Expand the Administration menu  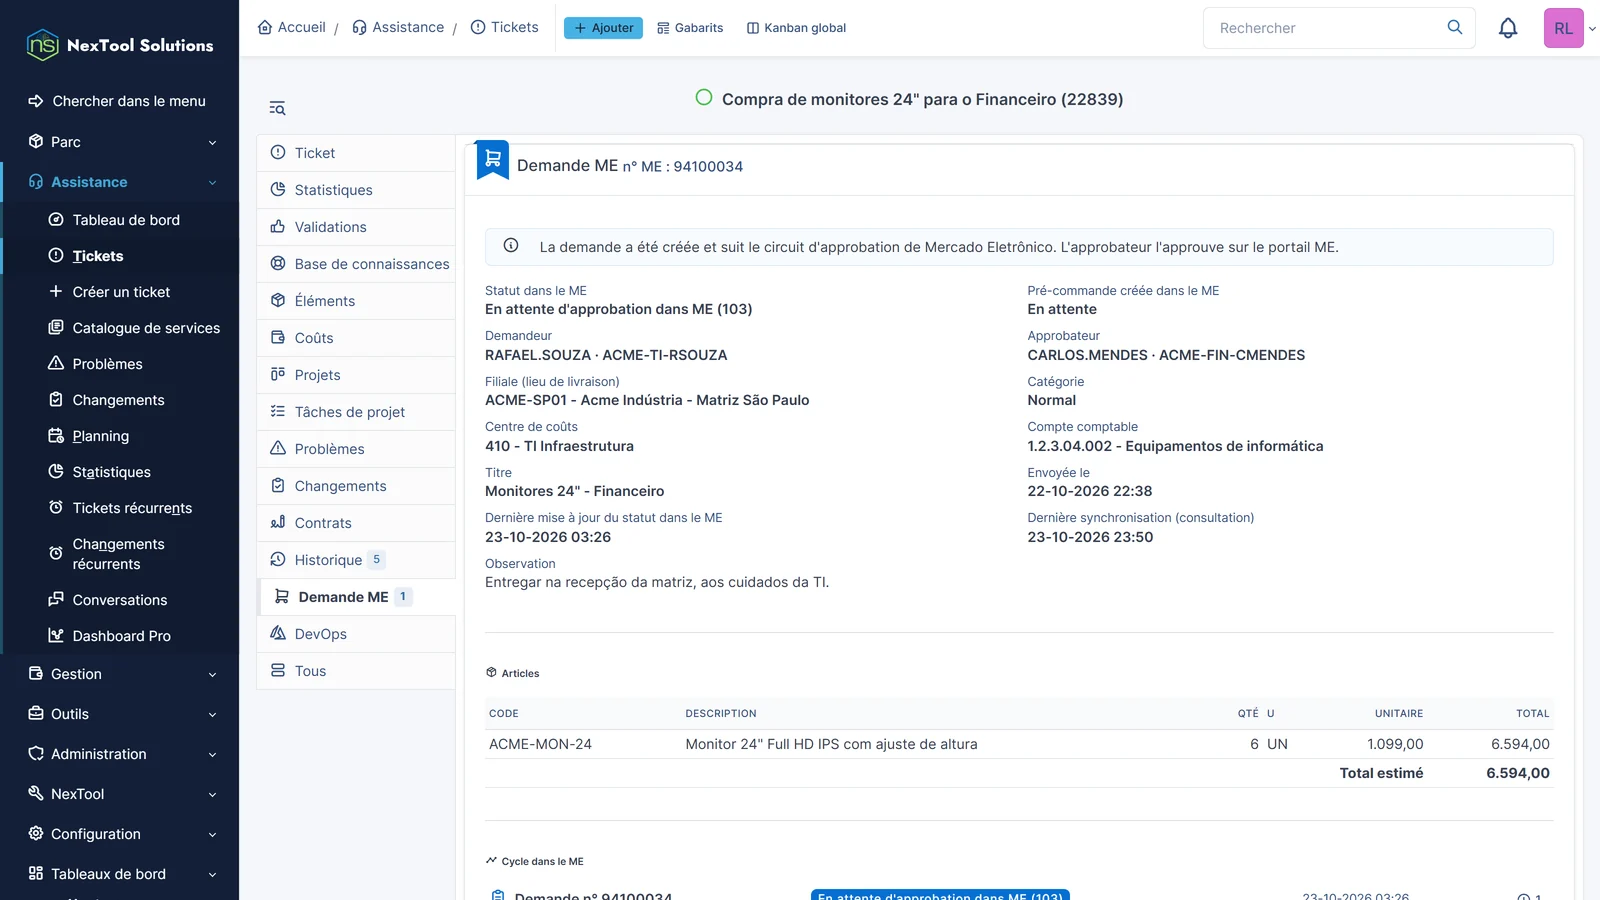coord(120,754)
